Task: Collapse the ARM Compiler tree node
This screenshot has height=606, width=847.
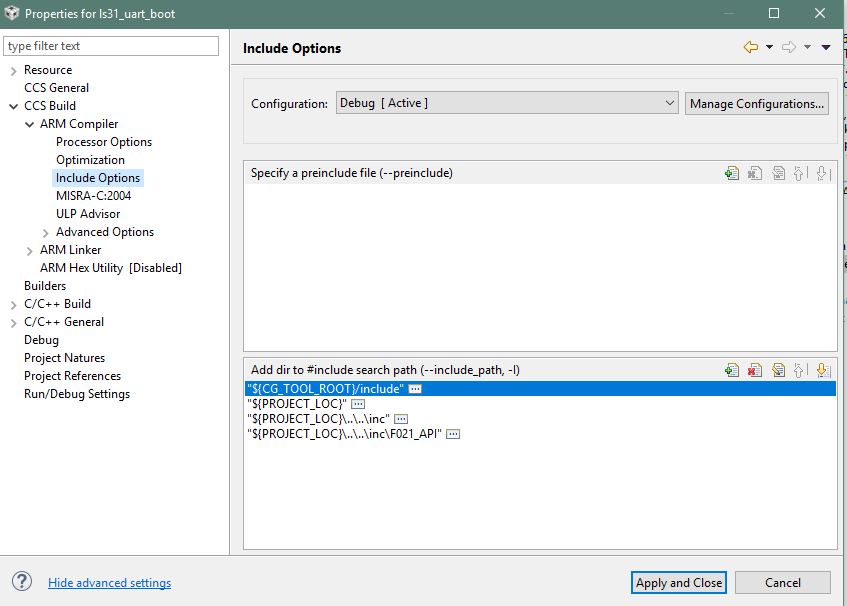Action: (31, 123)
